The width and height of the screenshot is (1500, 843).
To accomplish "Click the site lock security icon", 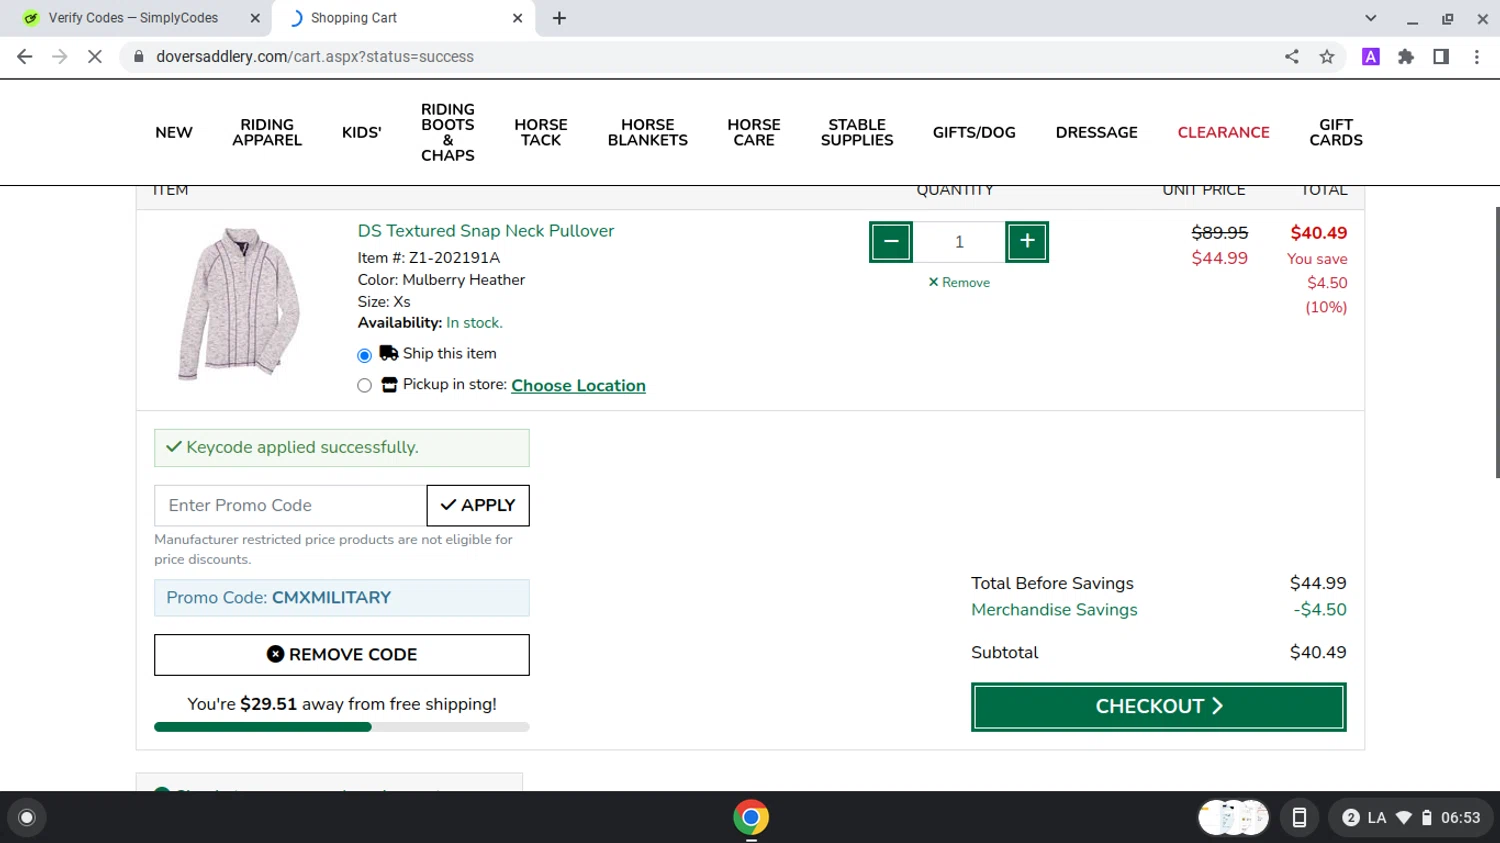I will pos(139,57).
